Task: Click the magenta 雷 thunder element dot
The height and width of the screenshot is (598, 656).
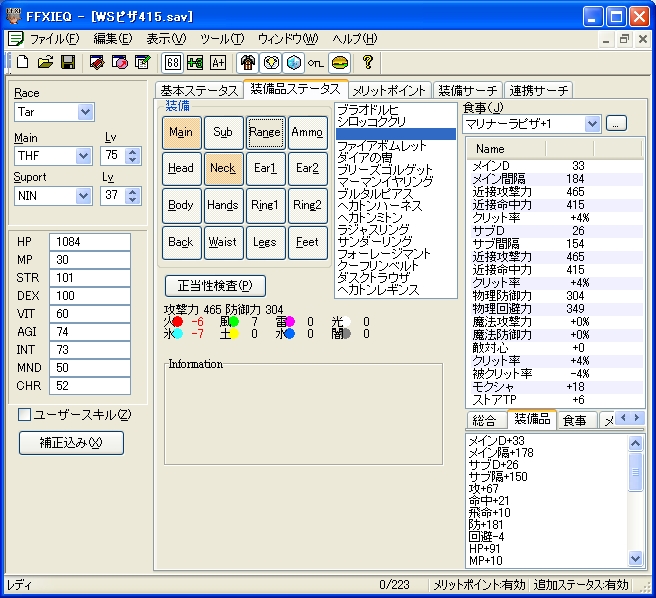Action: pyautogui.click(x=290, y=321)
